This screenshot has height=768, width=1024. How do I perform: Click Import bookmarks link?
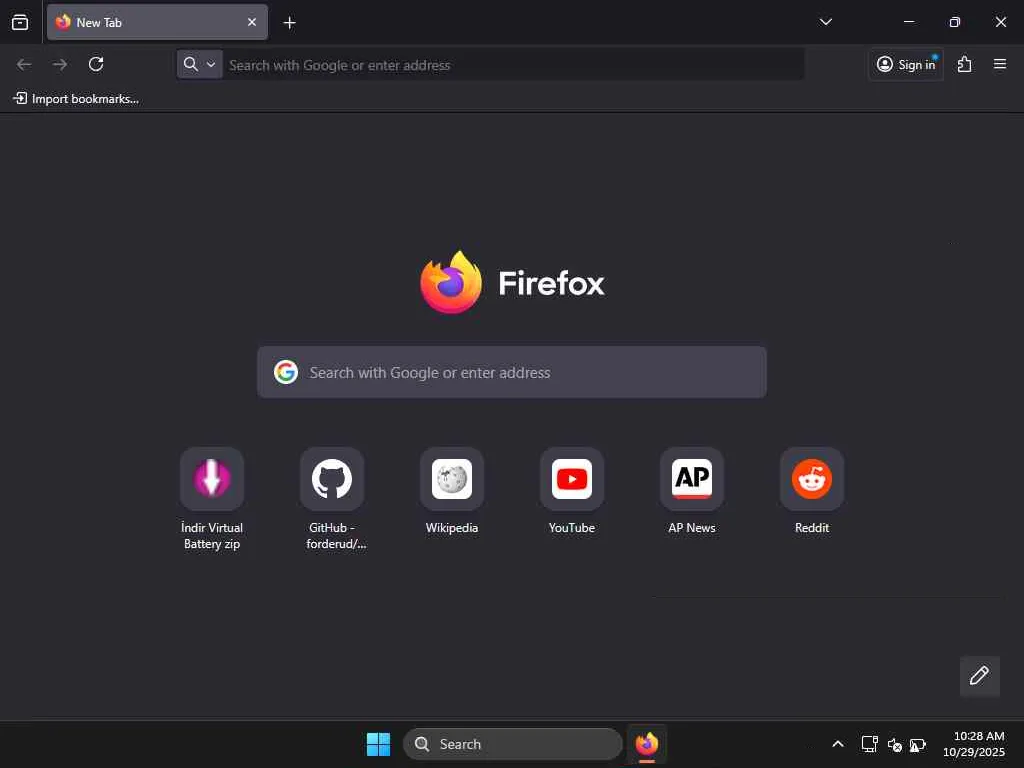coord(76,99)
